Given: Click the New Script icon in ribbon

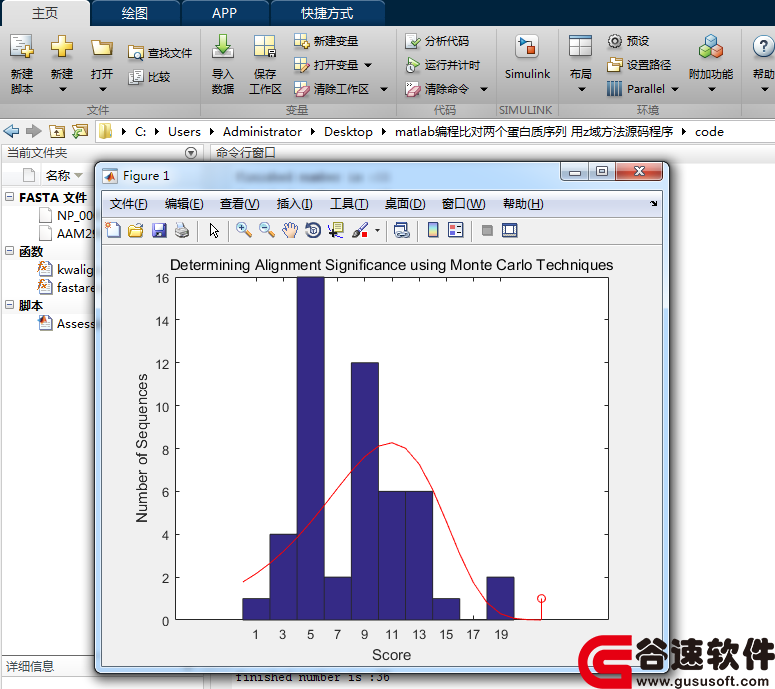Looking at the screenshot, I should point(22,47).
